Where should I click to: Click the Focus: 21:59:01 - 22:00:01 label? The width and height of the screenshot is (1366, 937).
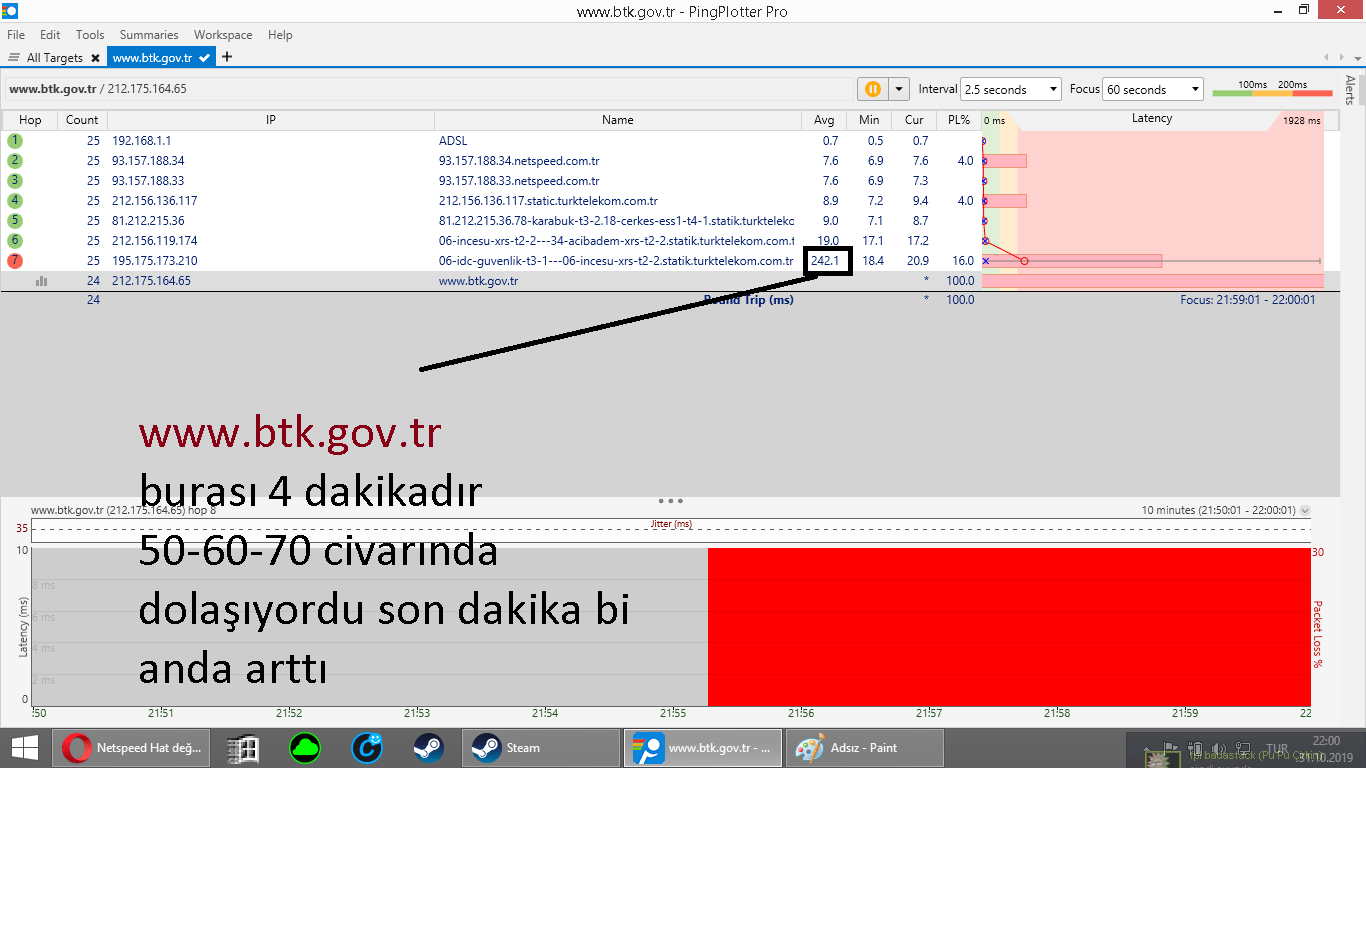click(1248, 300)
